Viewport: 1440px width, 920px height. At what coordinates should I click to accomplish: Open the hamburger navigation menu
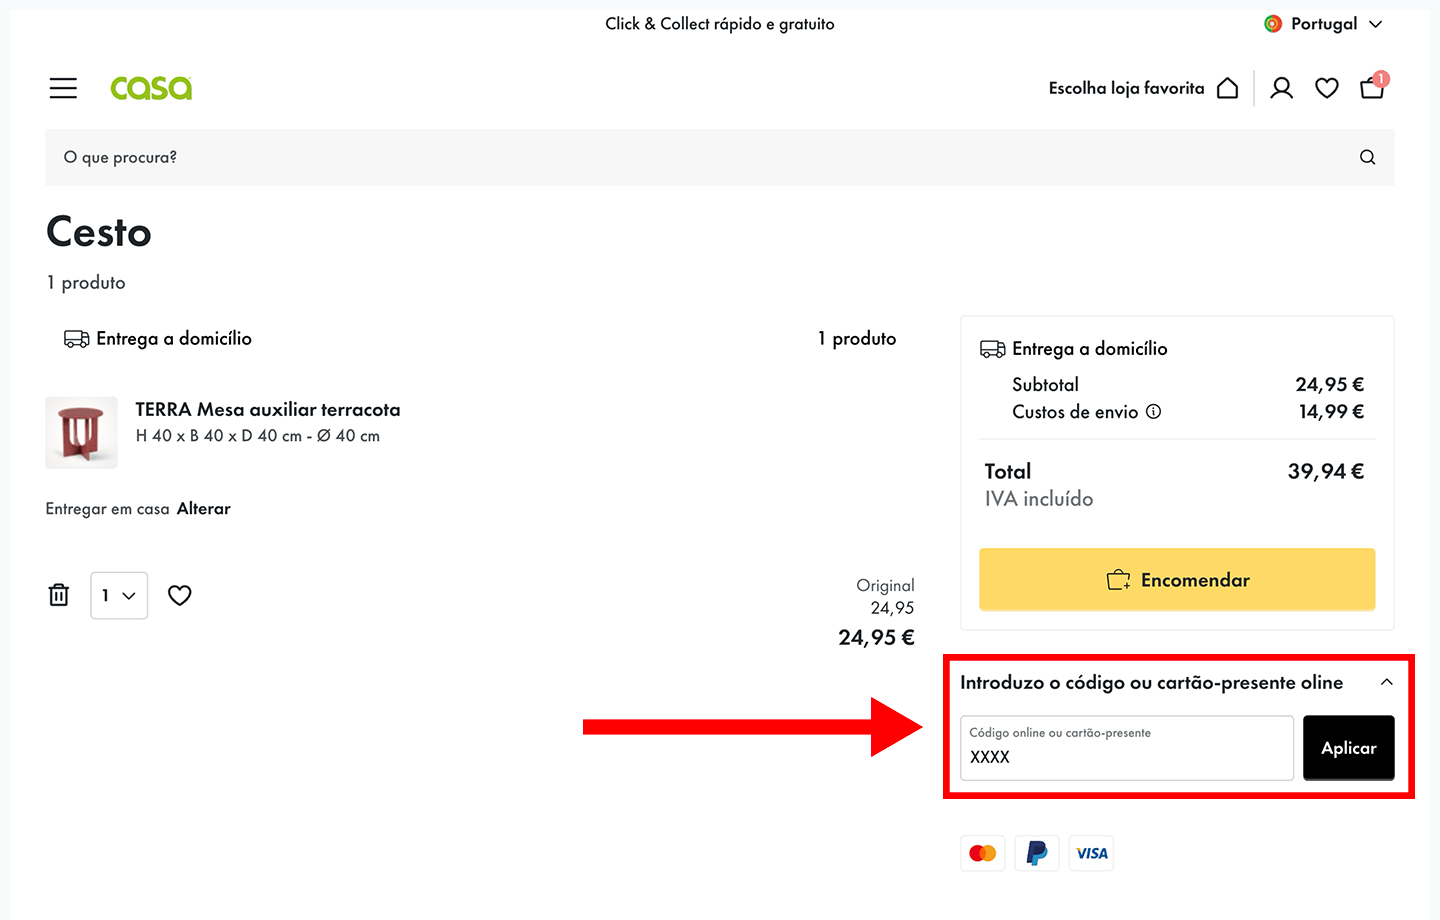pyautogui.click(x=63, y=88)
